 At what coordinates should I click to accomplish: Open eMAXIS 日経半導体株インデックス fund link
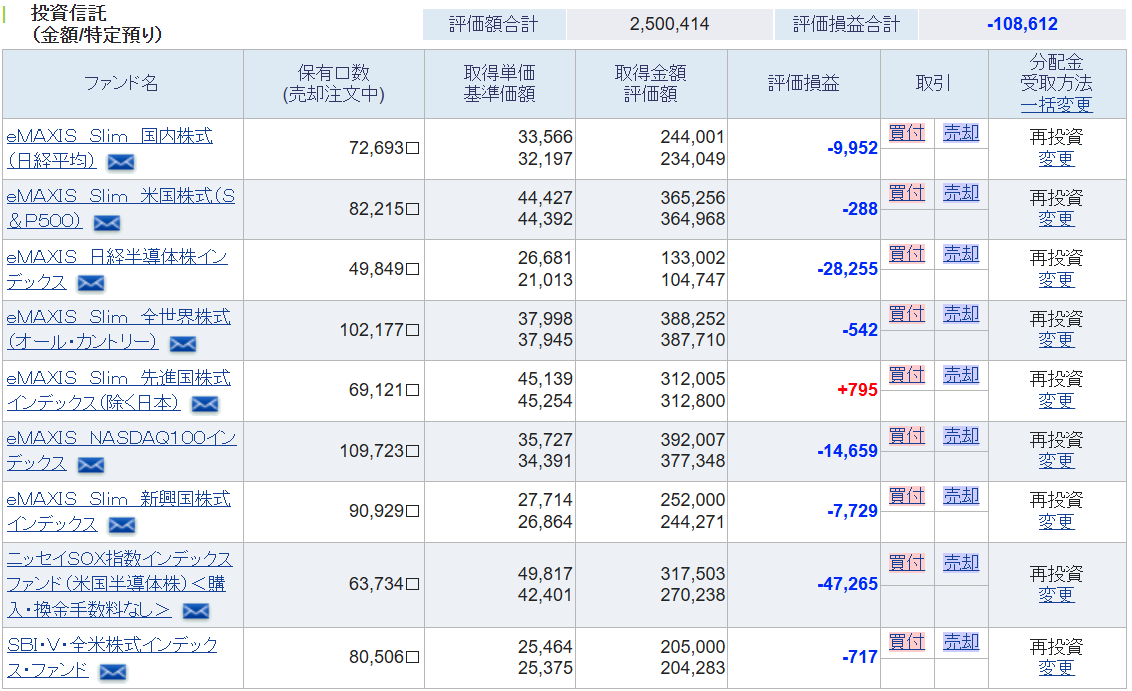(x=117, y=269)
